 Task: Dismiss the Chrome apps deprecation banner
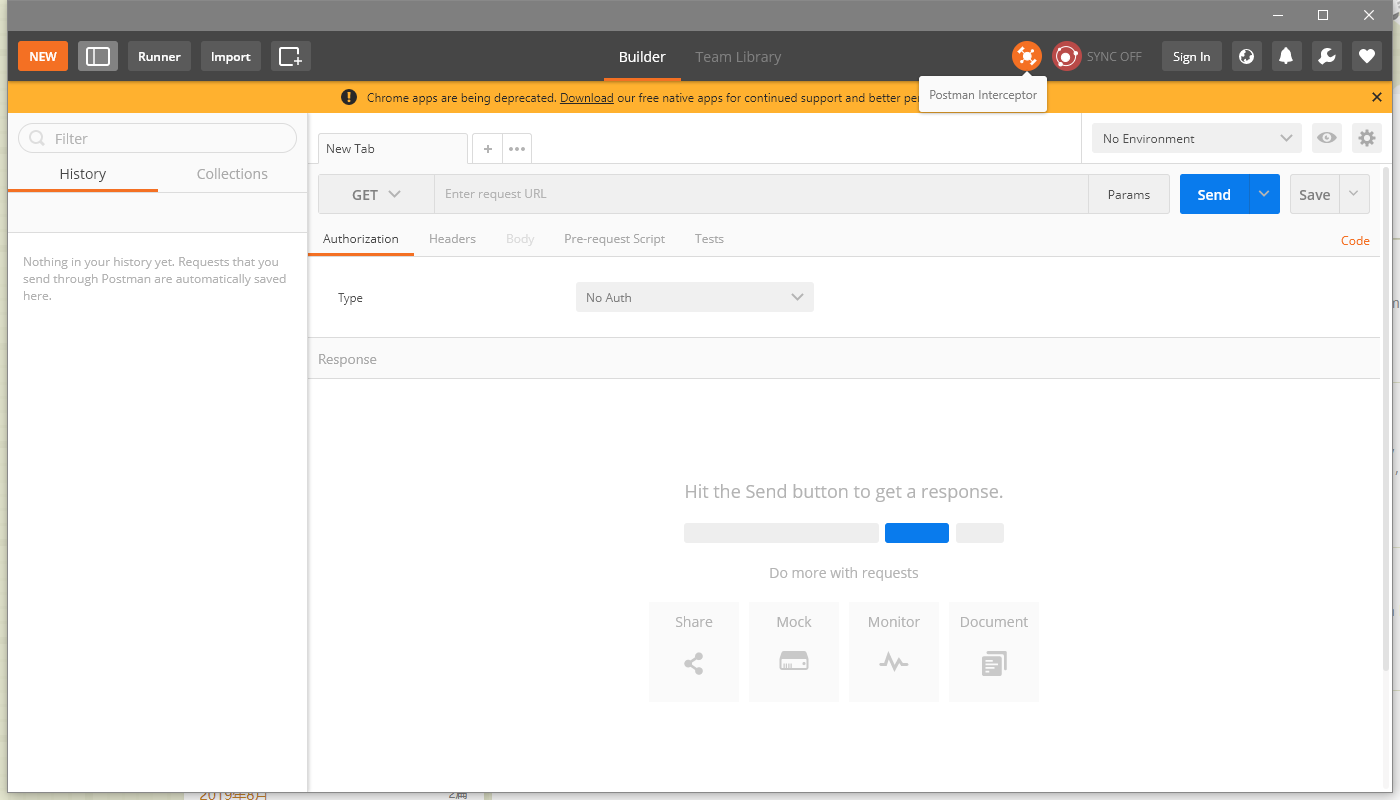coord(1376,97)
